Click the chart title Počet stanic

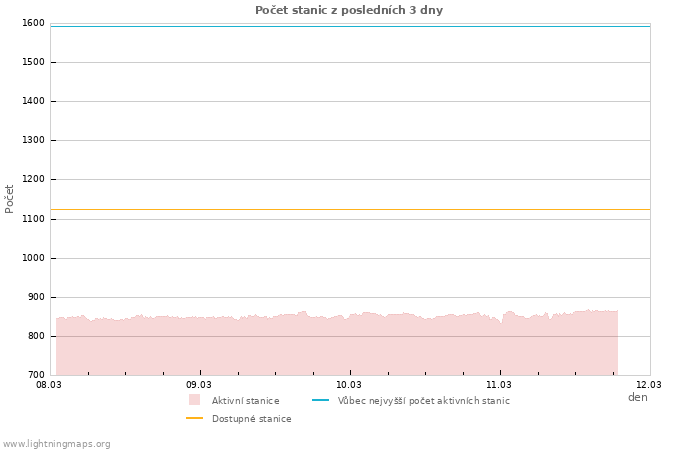[x=349, y=10]
